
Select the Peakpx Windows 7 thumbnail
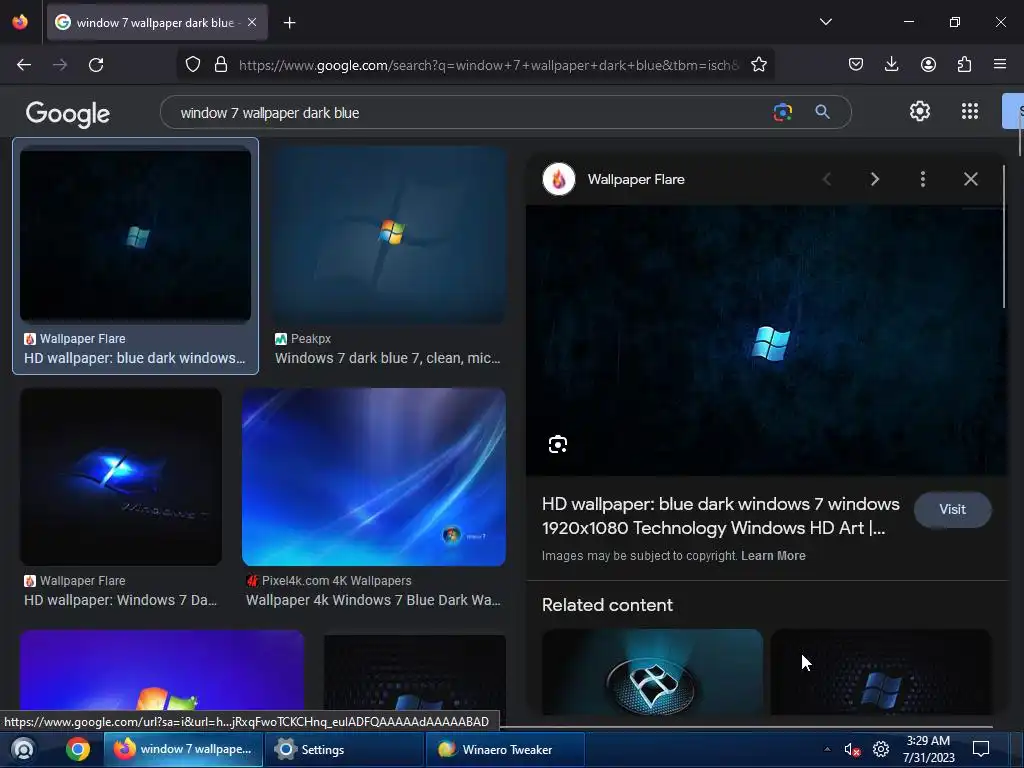pos(389,234)
